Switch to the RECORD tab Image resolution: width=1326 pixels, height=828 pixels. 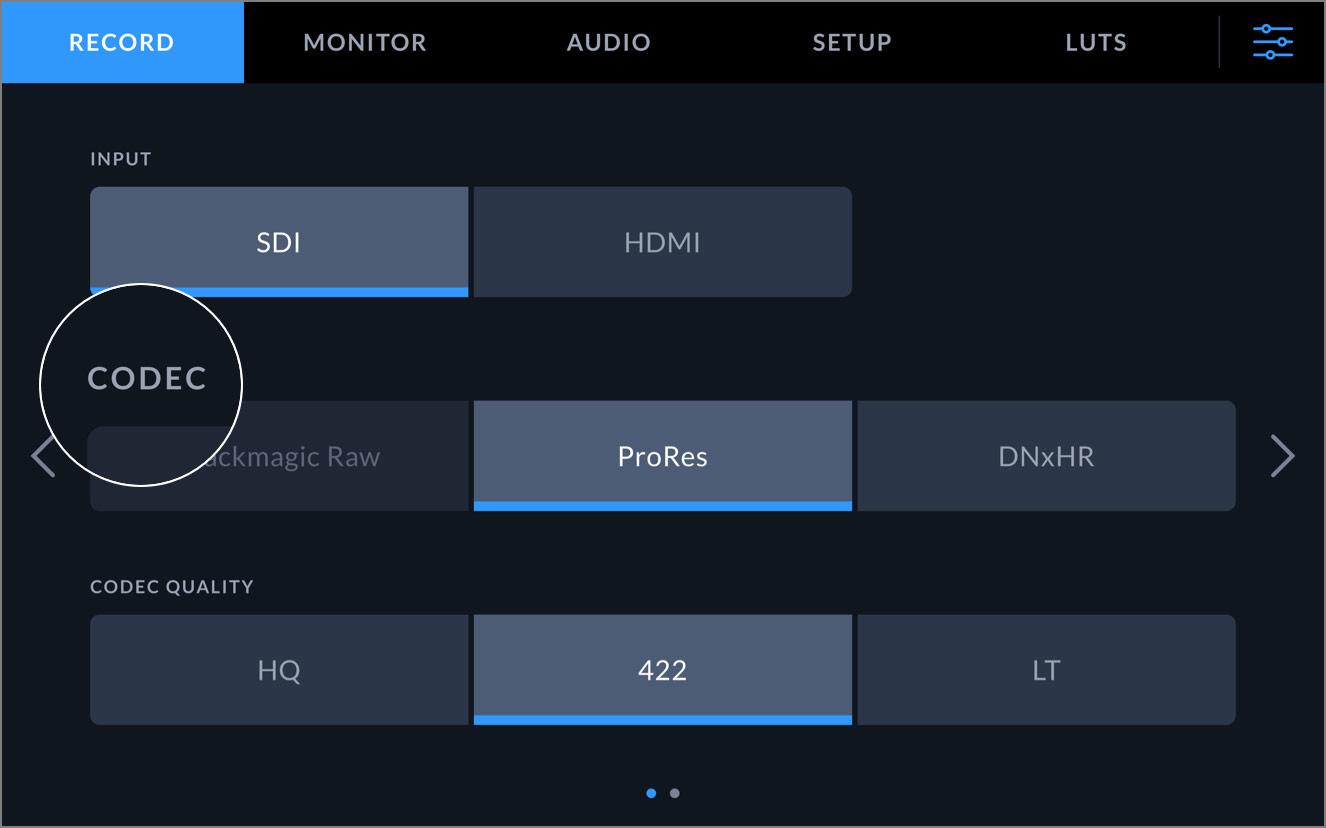(x=121, y=42)
